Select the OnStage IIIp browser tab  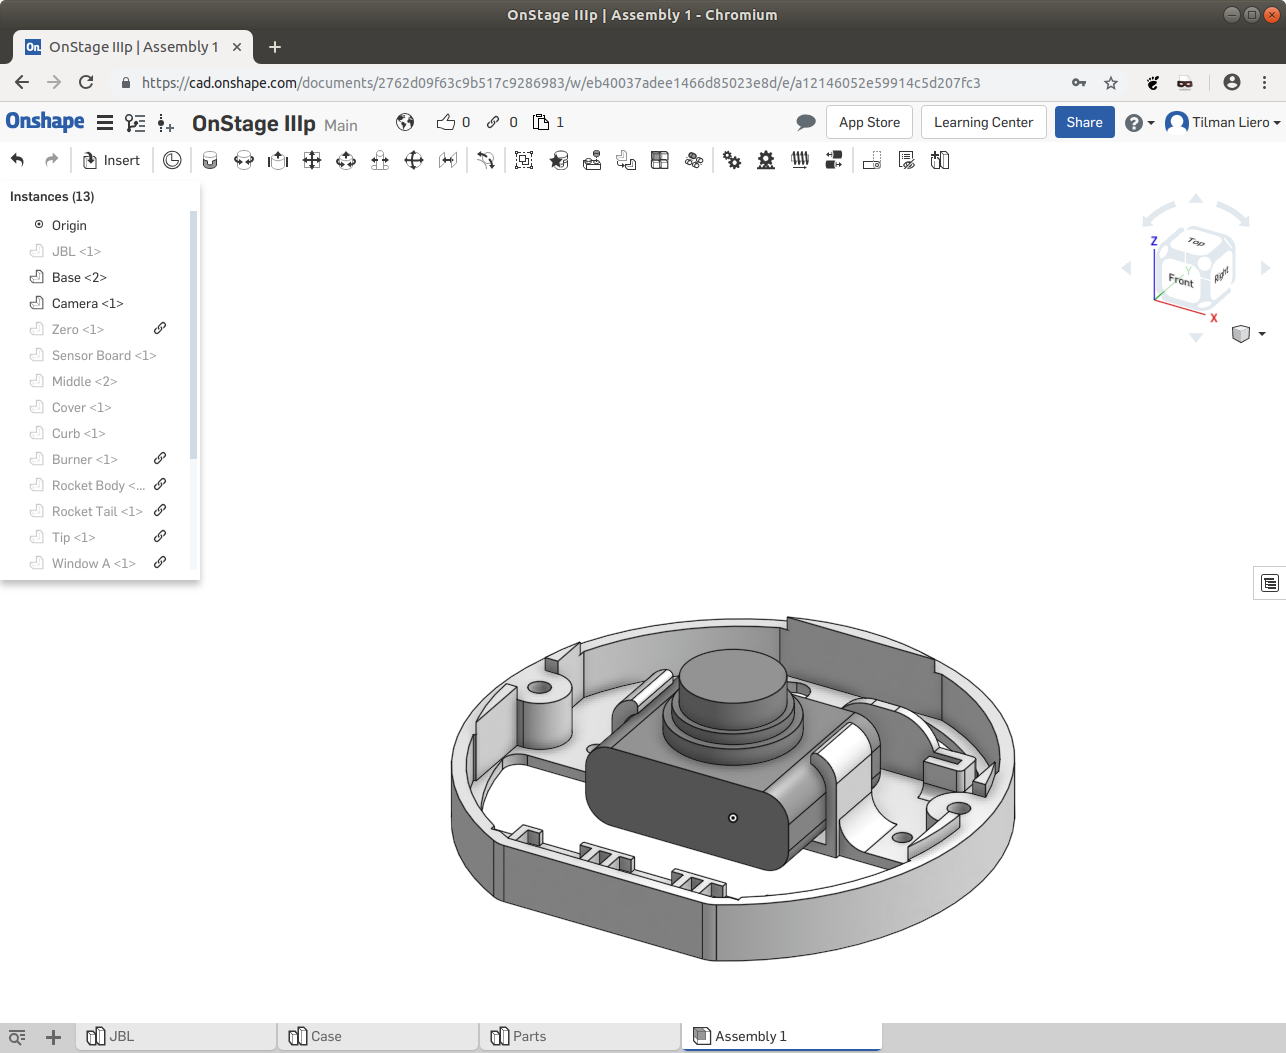[133, 47]
